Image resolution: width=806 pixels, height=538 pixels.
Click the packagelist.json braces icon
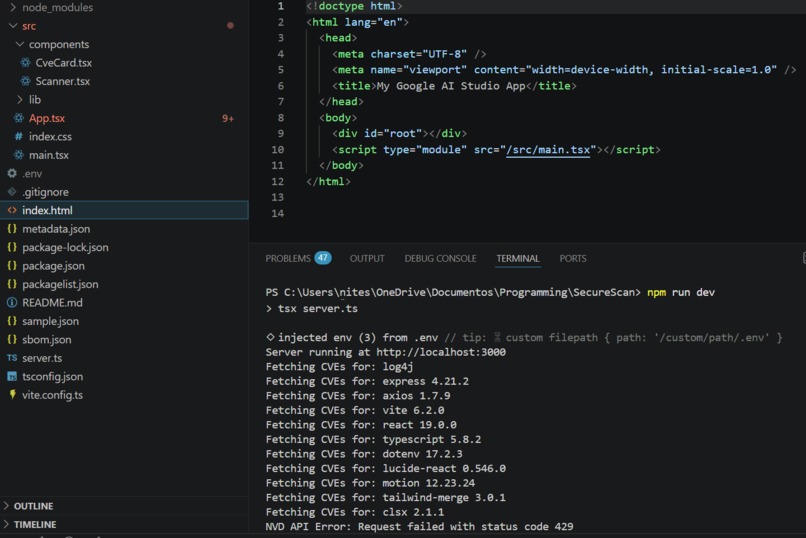point(12,284)
